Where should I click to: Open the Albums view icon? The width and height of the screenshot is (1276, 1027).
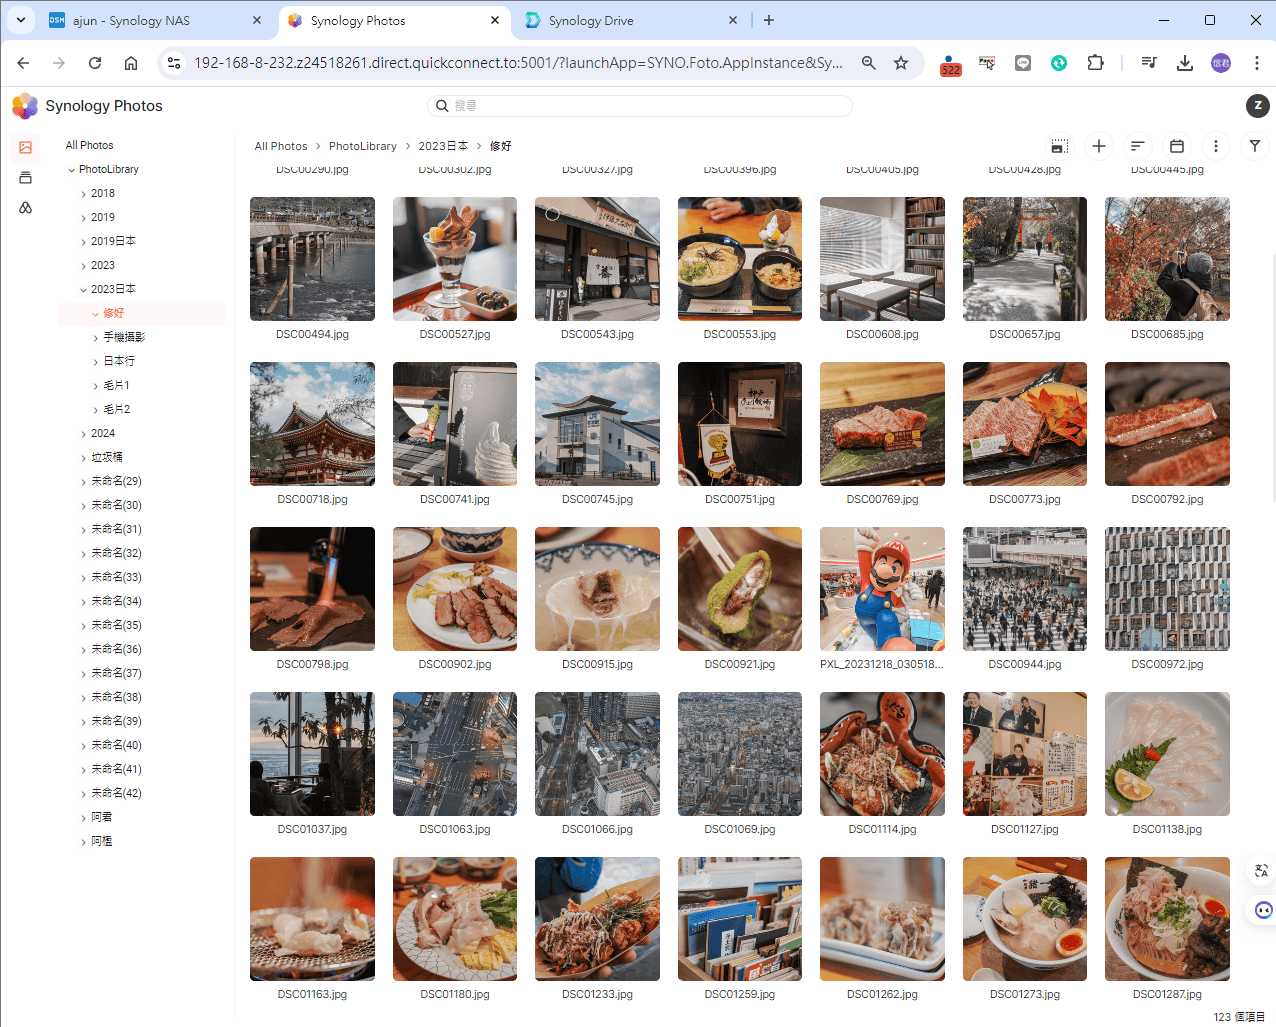[26, 178]
